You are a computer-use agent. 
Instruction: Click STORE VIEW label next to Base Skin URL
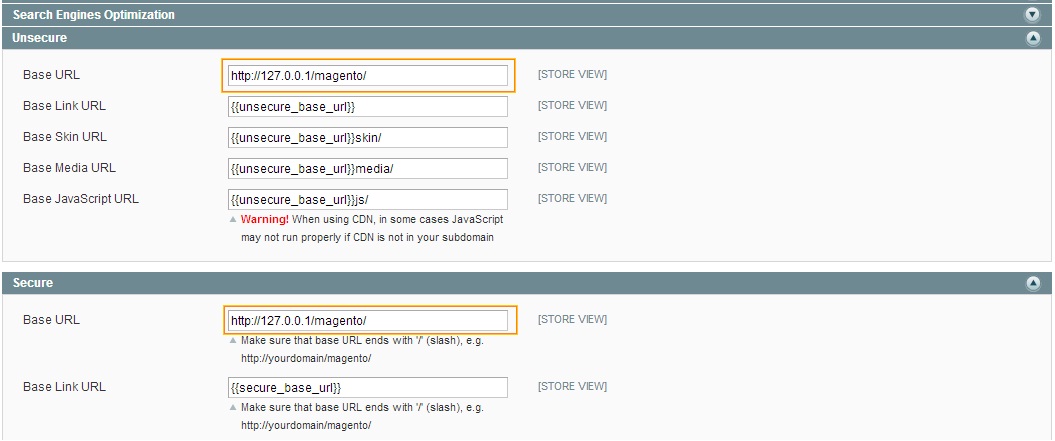click(x=572, y=137)
